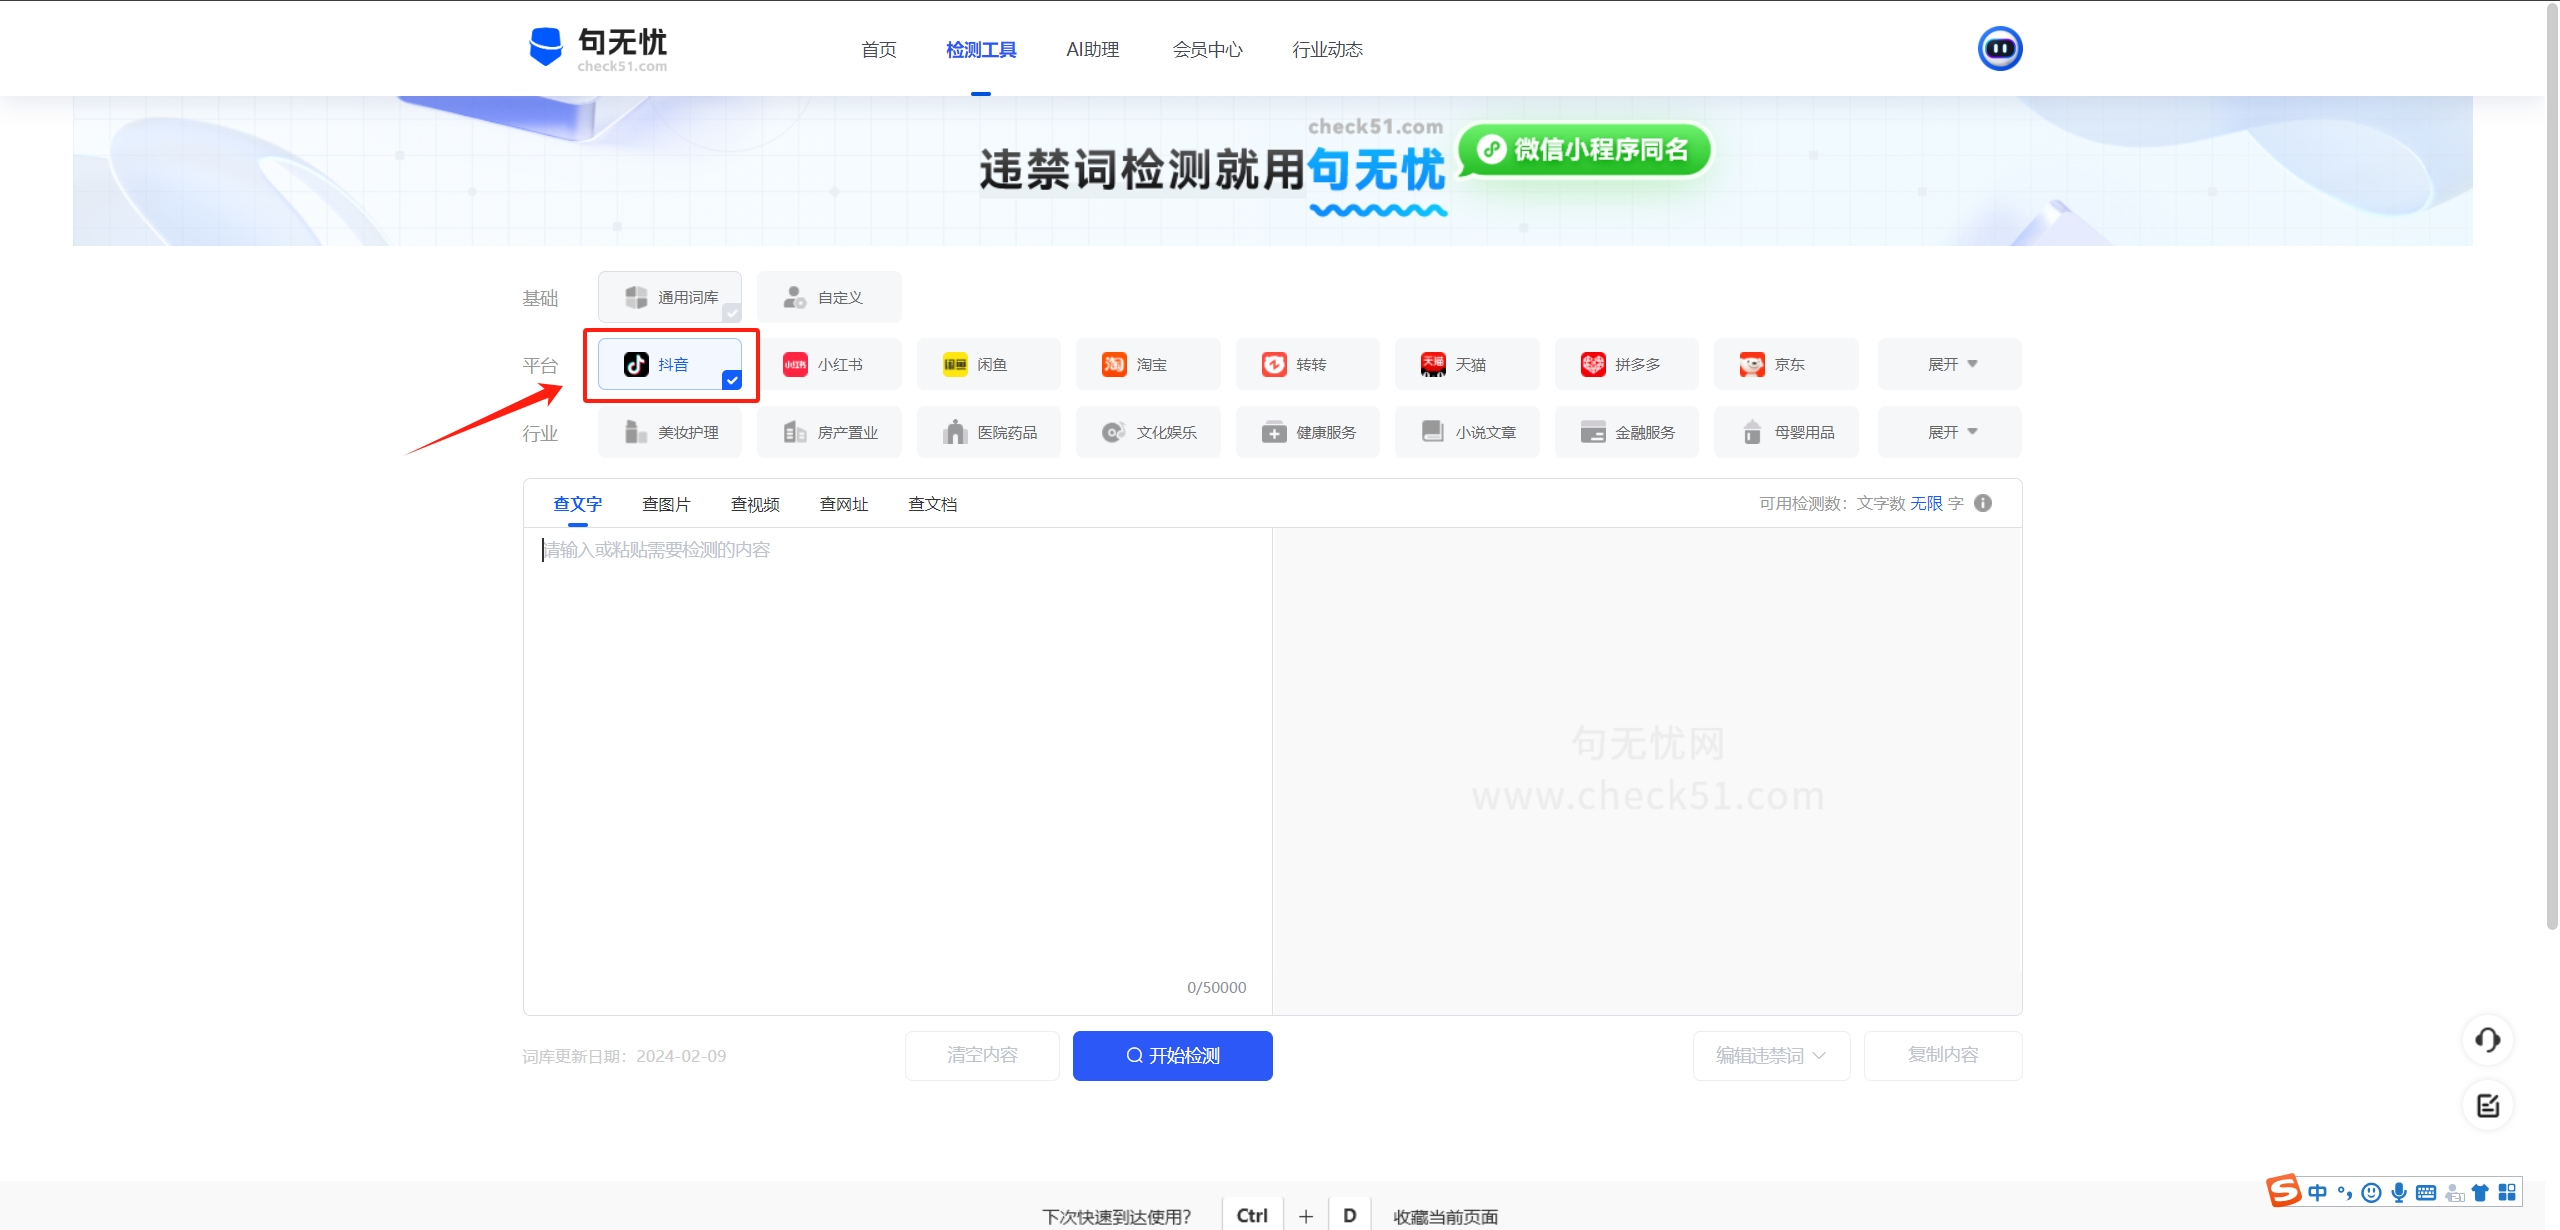Image resolution: width=2560 pixels, height=1230 pixels.
Task: Toggle the 通用词库 basic dictionary
Action: [670, 297]
